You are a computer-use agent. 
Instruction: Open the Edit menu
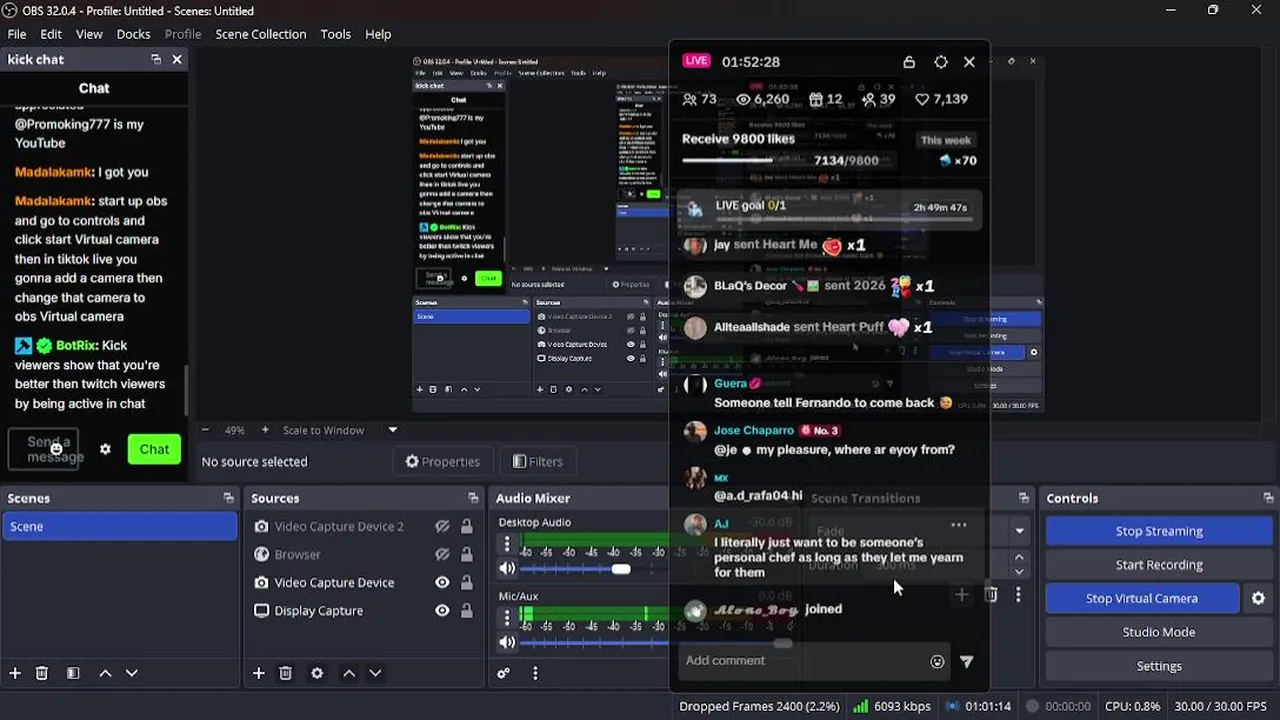[51, 34]
